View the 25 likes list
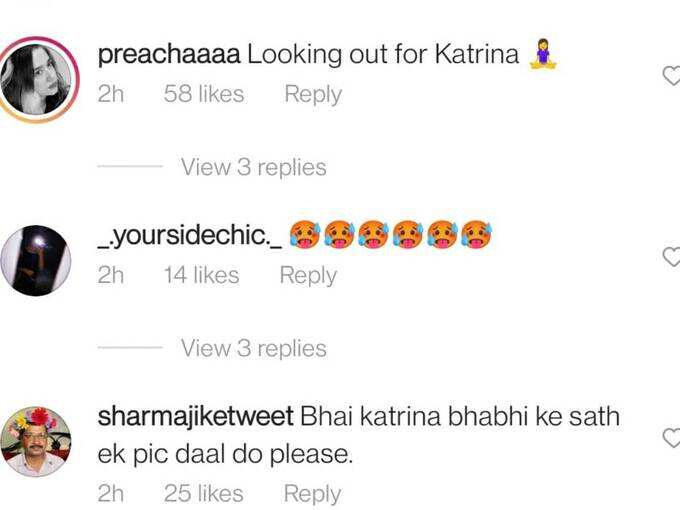The image size is (680, 510). tap(203, 494)
